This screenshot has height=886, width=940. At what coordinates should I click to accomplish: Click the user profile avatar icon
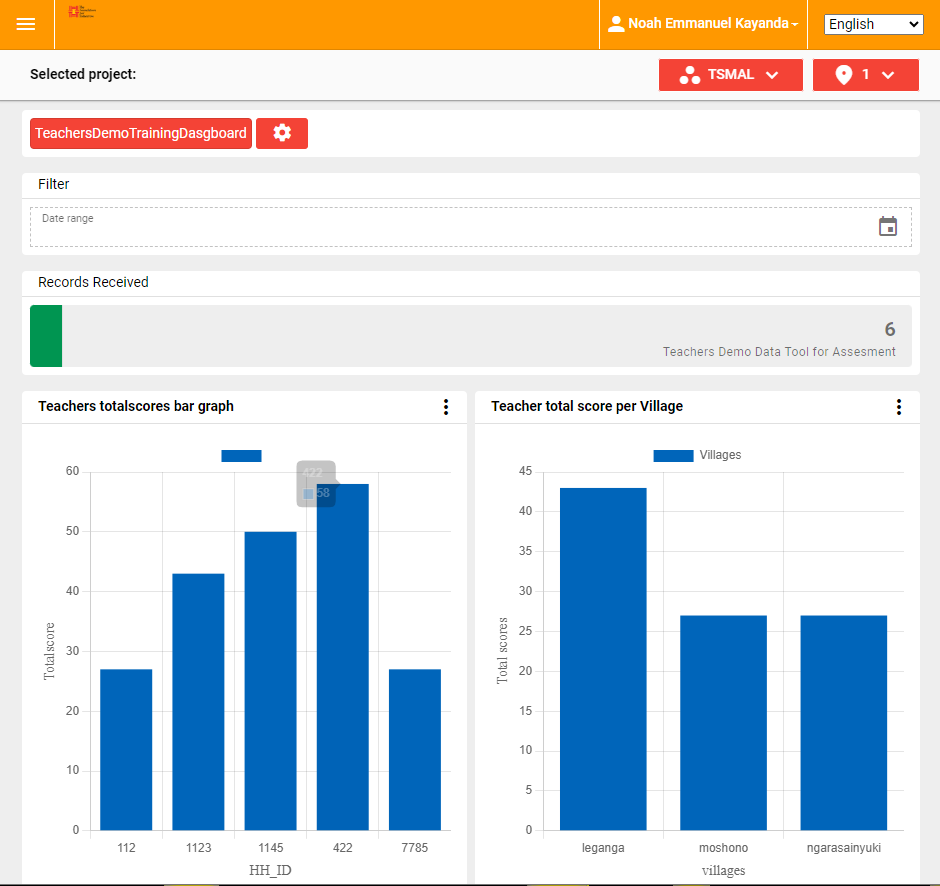616,24
